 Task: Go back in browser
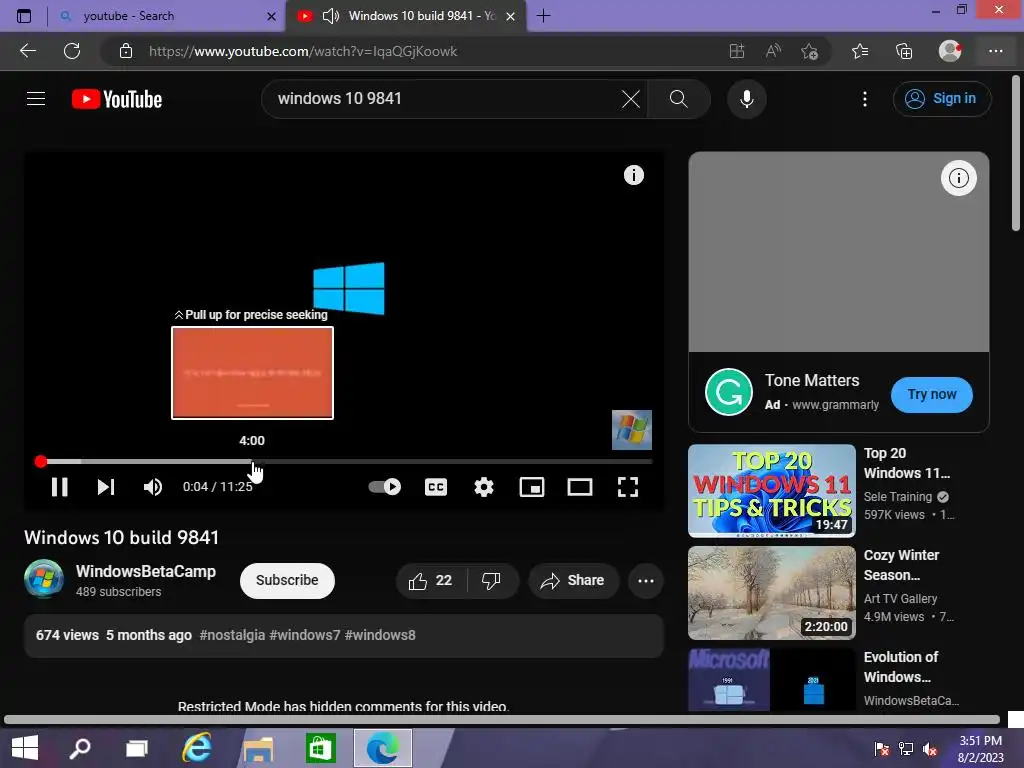point(28,51)
